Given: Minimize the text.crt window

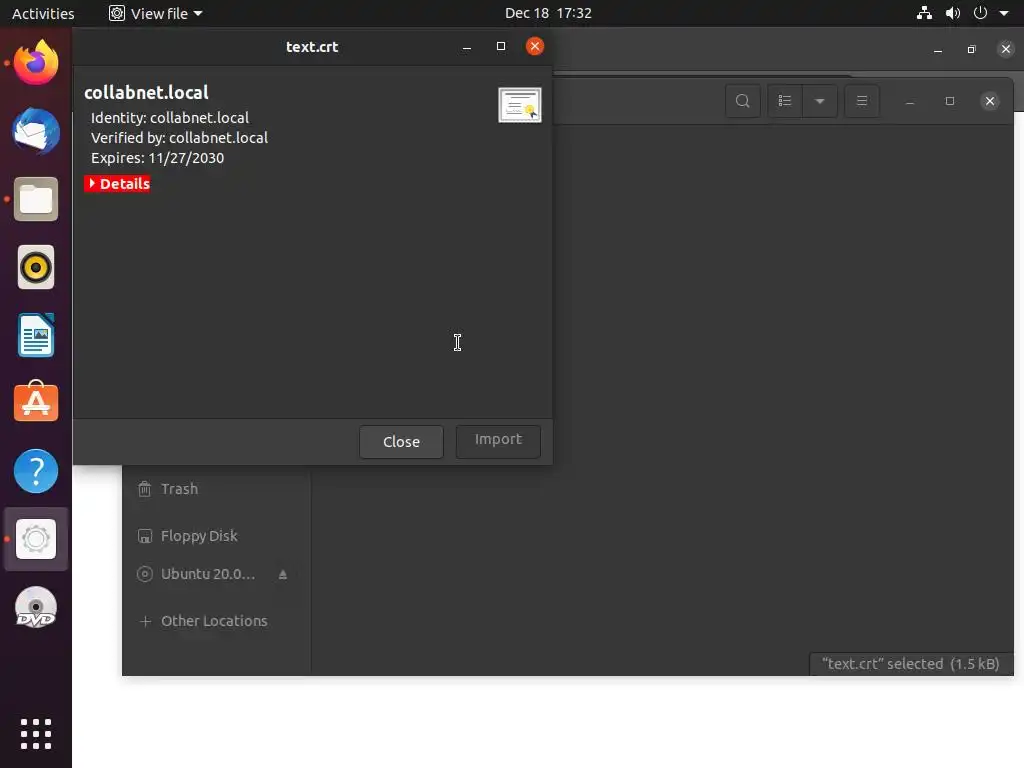Looking at the screenshot, I should [x=467, y=47].
